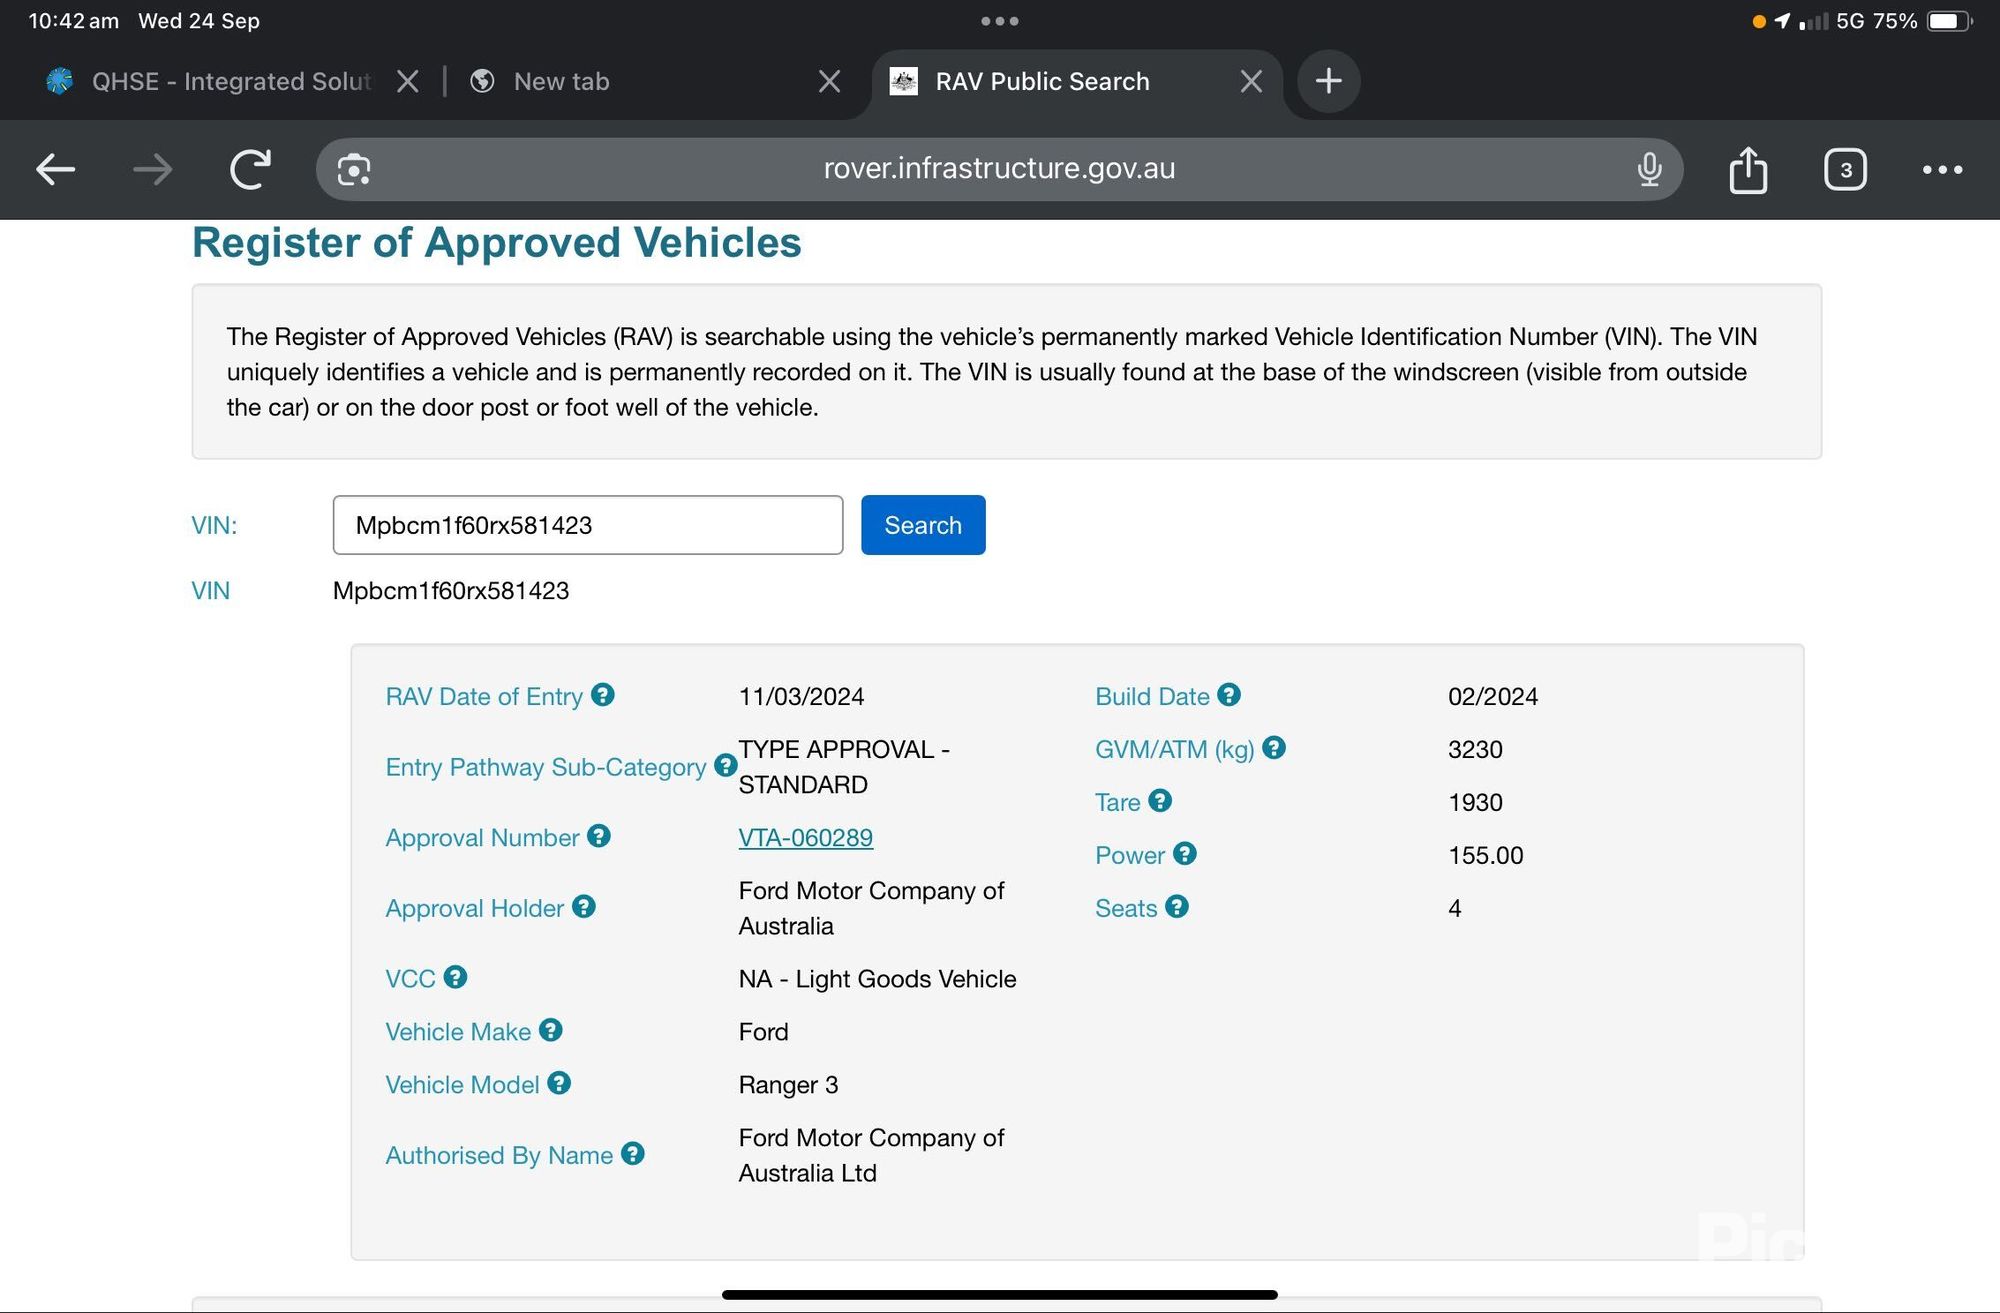The height and width of the screenshot is (1313, 2000).
Task: Reload the RAV page
Action: click(x=250, y=169)
